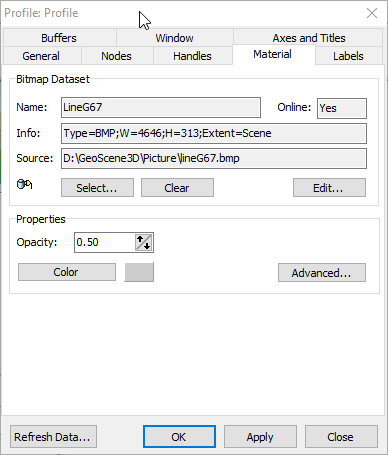The height and width of the screenshot is (455, 388).
Task: Apply the material changes
Action: 260,437
